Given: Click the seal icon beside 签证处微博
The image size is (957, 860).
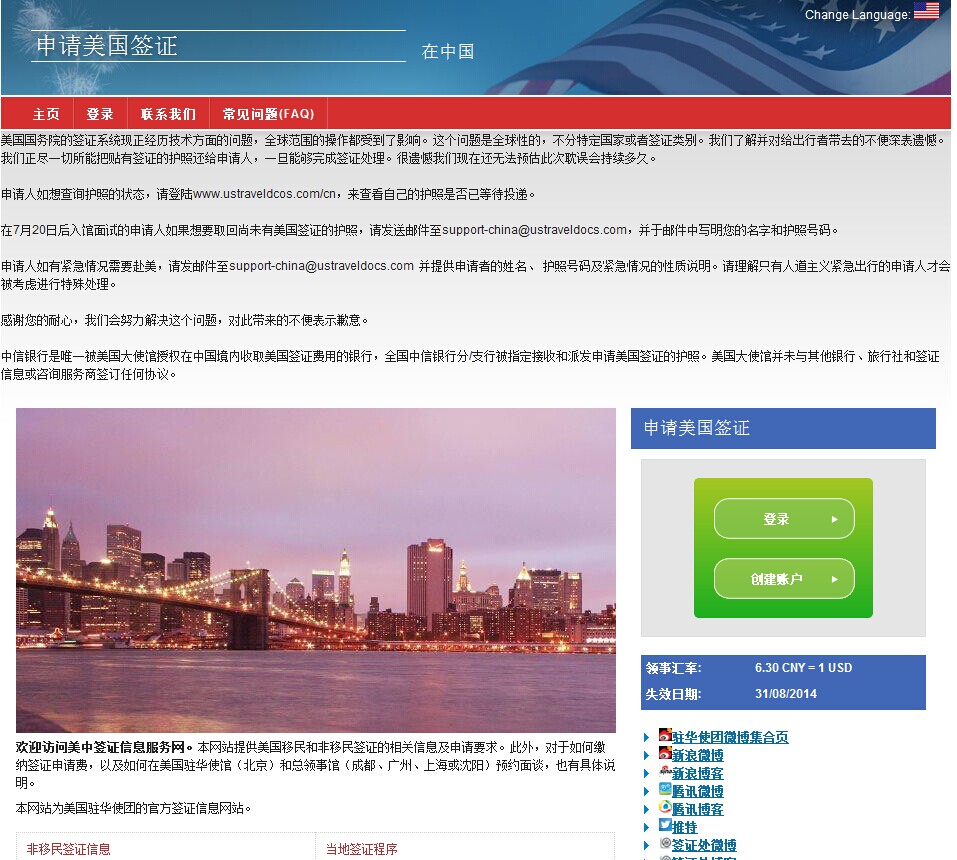Looking at the screenshot, I should click(665, 844).
